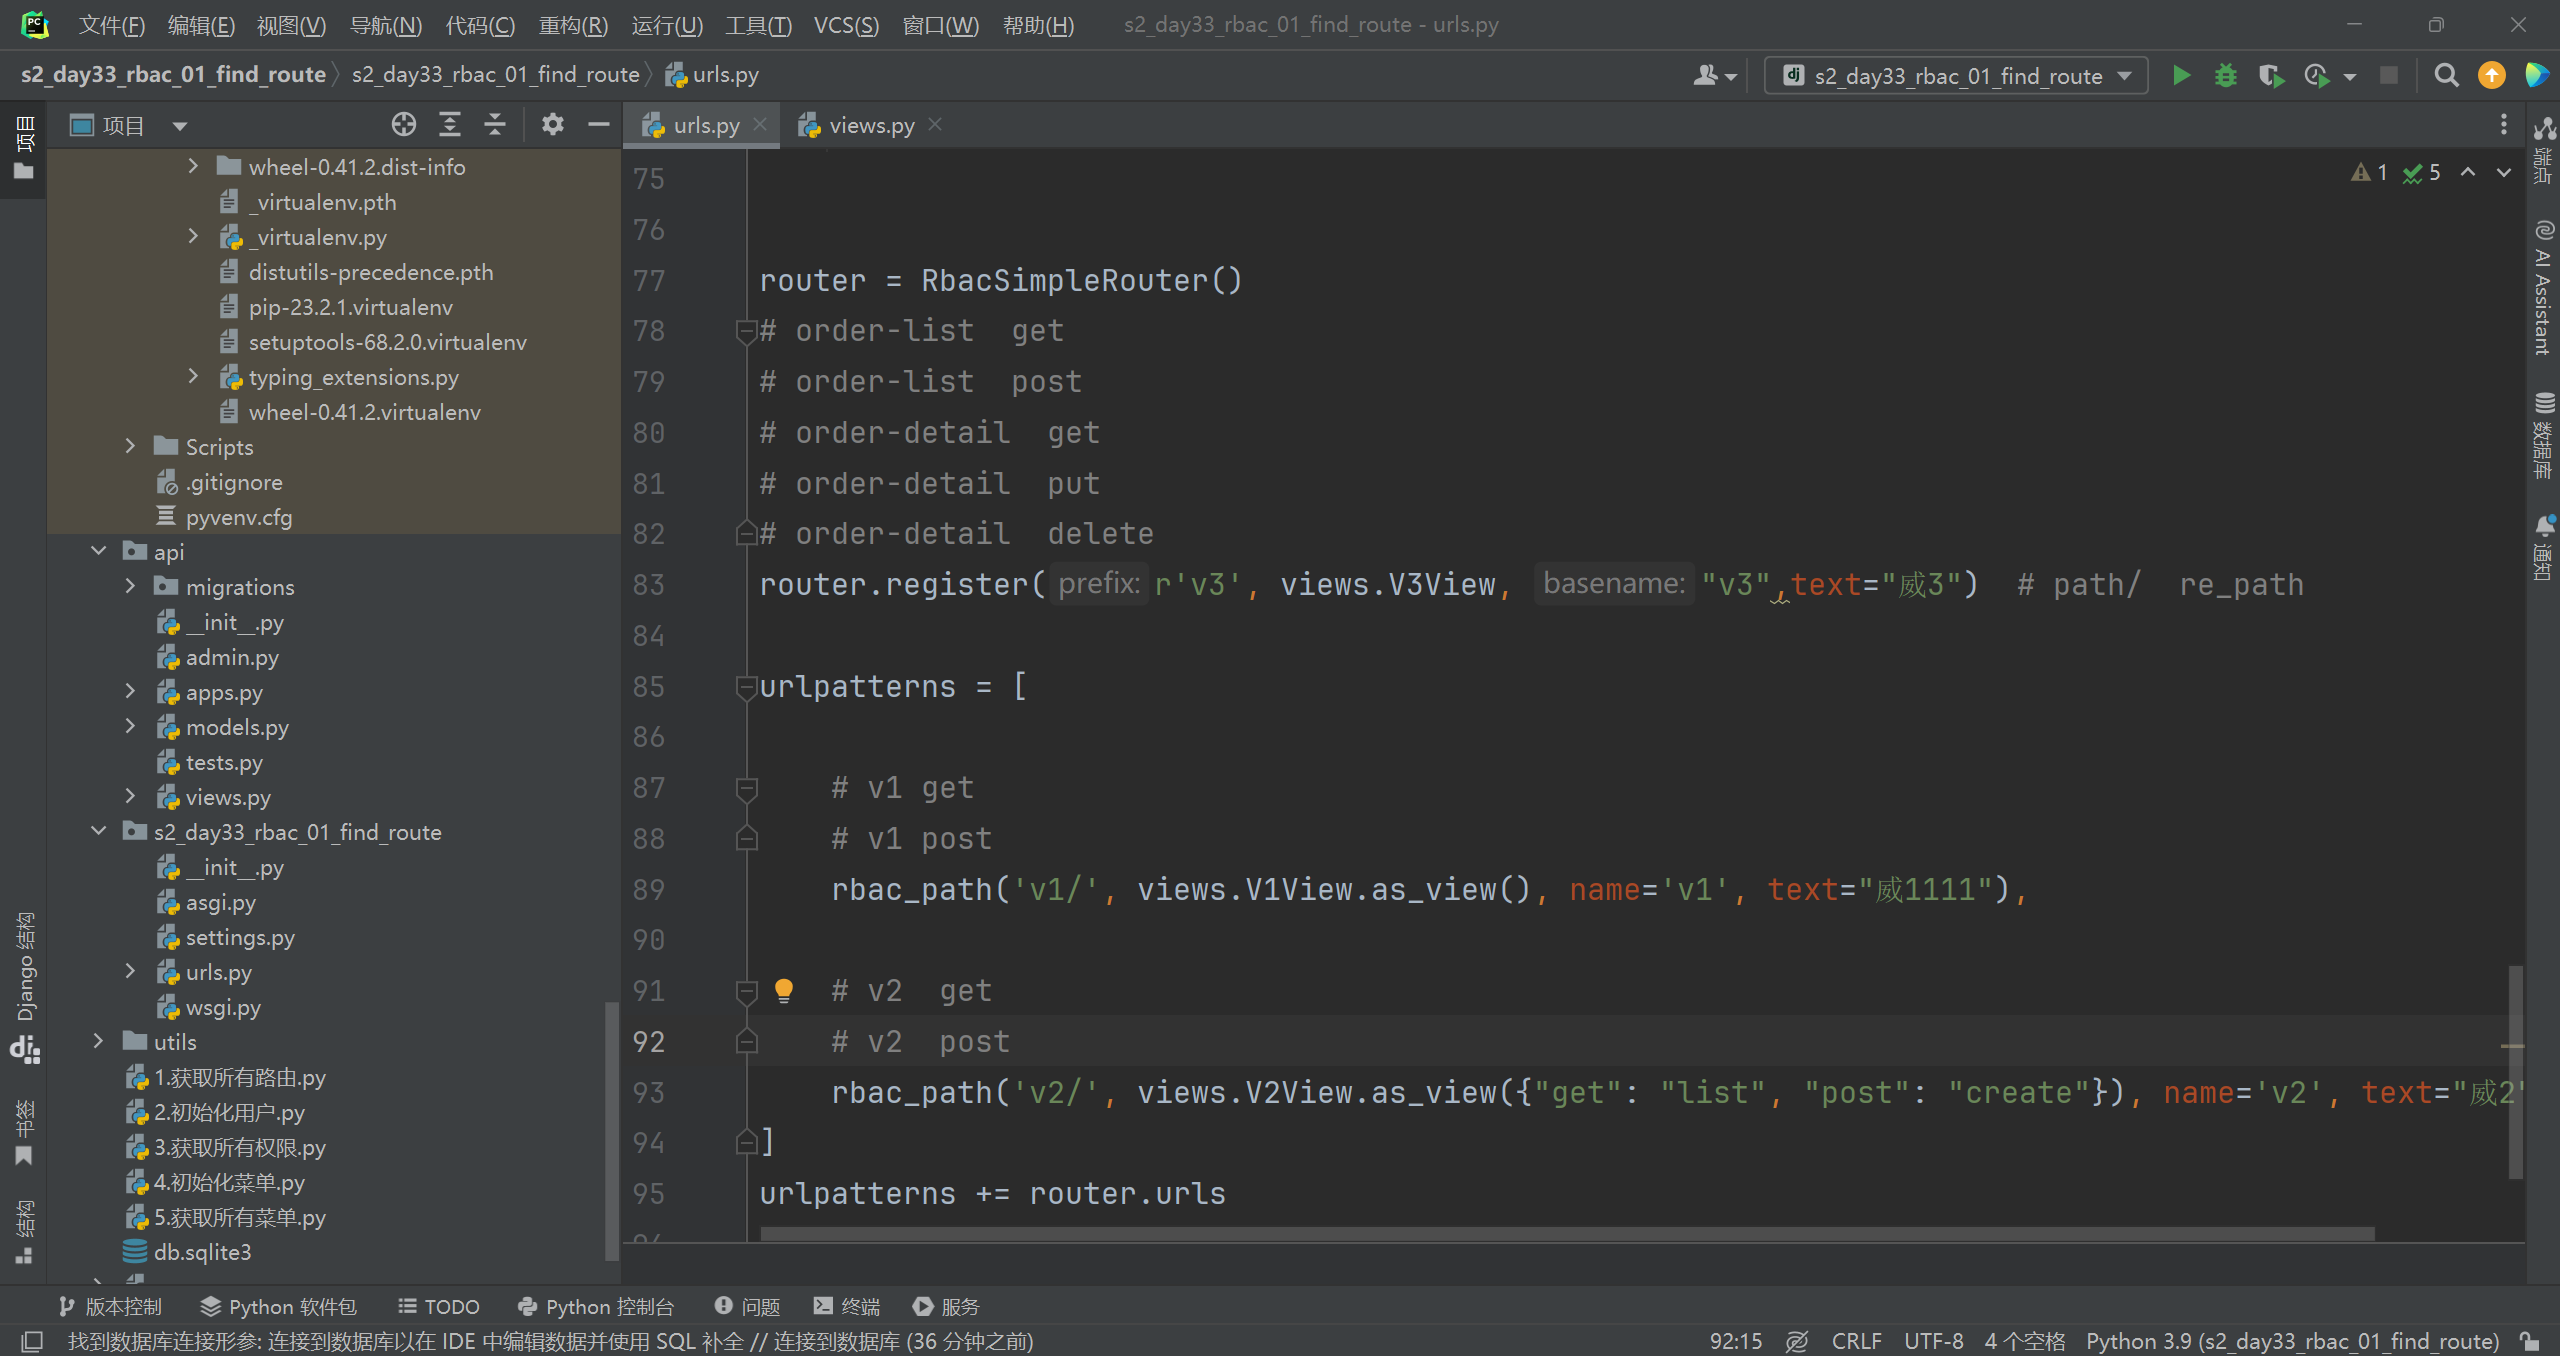This screenshot has height=1356, width=2560.
Task: Click the profiler run icon
Action: click(2317, 76)
